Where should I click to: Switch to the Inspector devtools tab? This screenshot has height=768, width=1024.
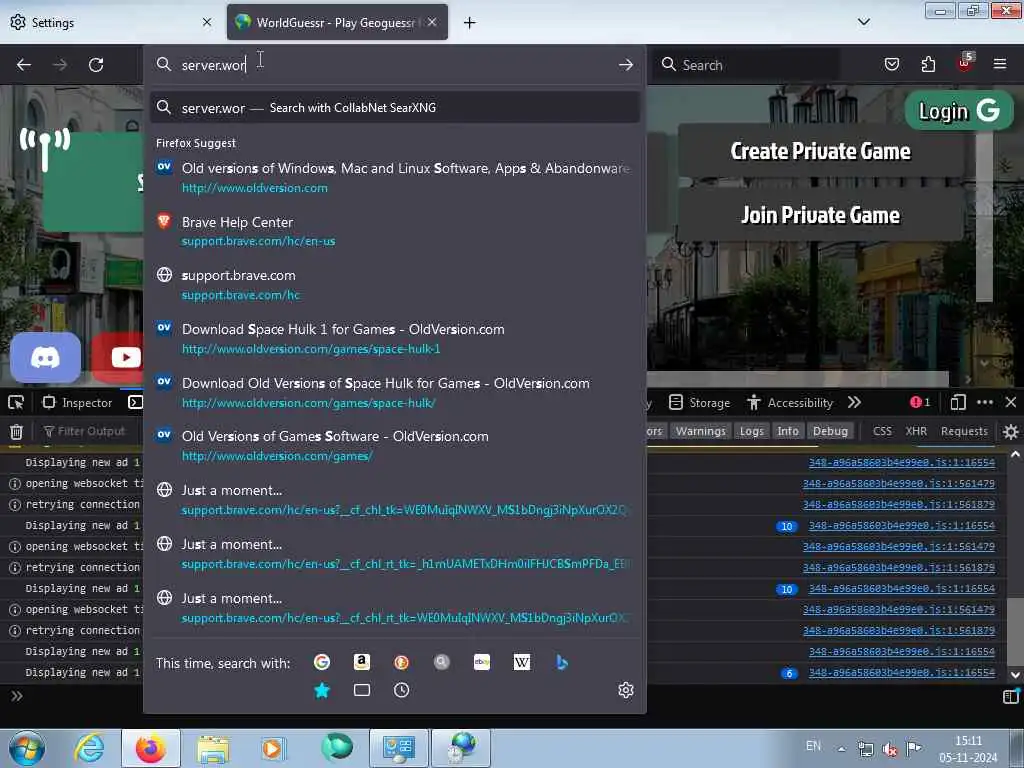click(78, 402)
